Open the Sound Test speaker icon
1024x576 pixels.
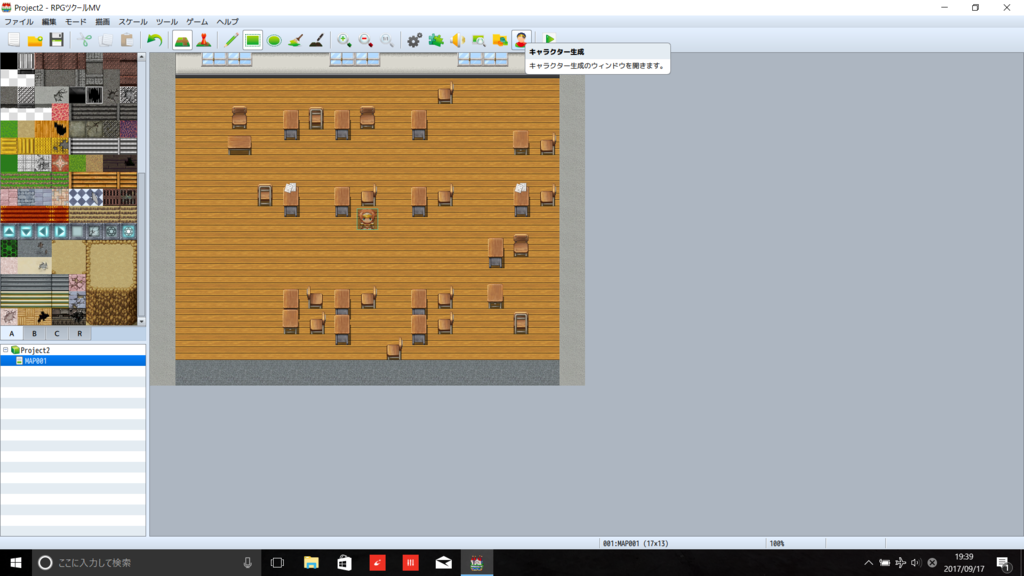(457, 40)
